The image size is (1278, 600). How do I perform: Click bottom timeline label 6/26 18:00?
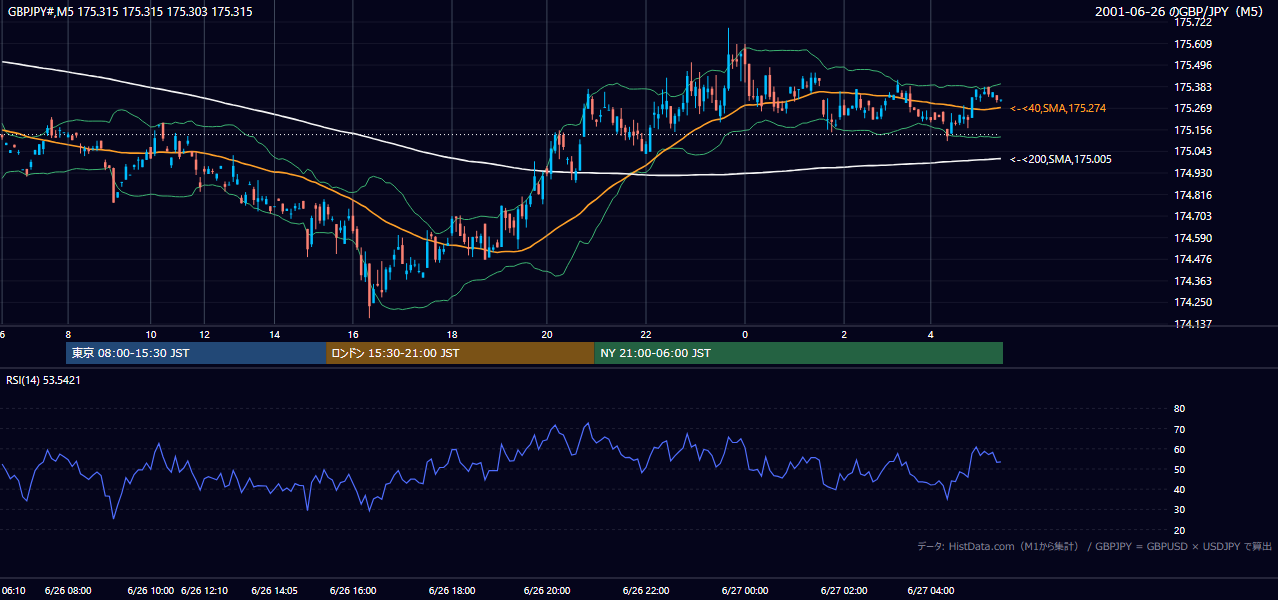(452, 591)
